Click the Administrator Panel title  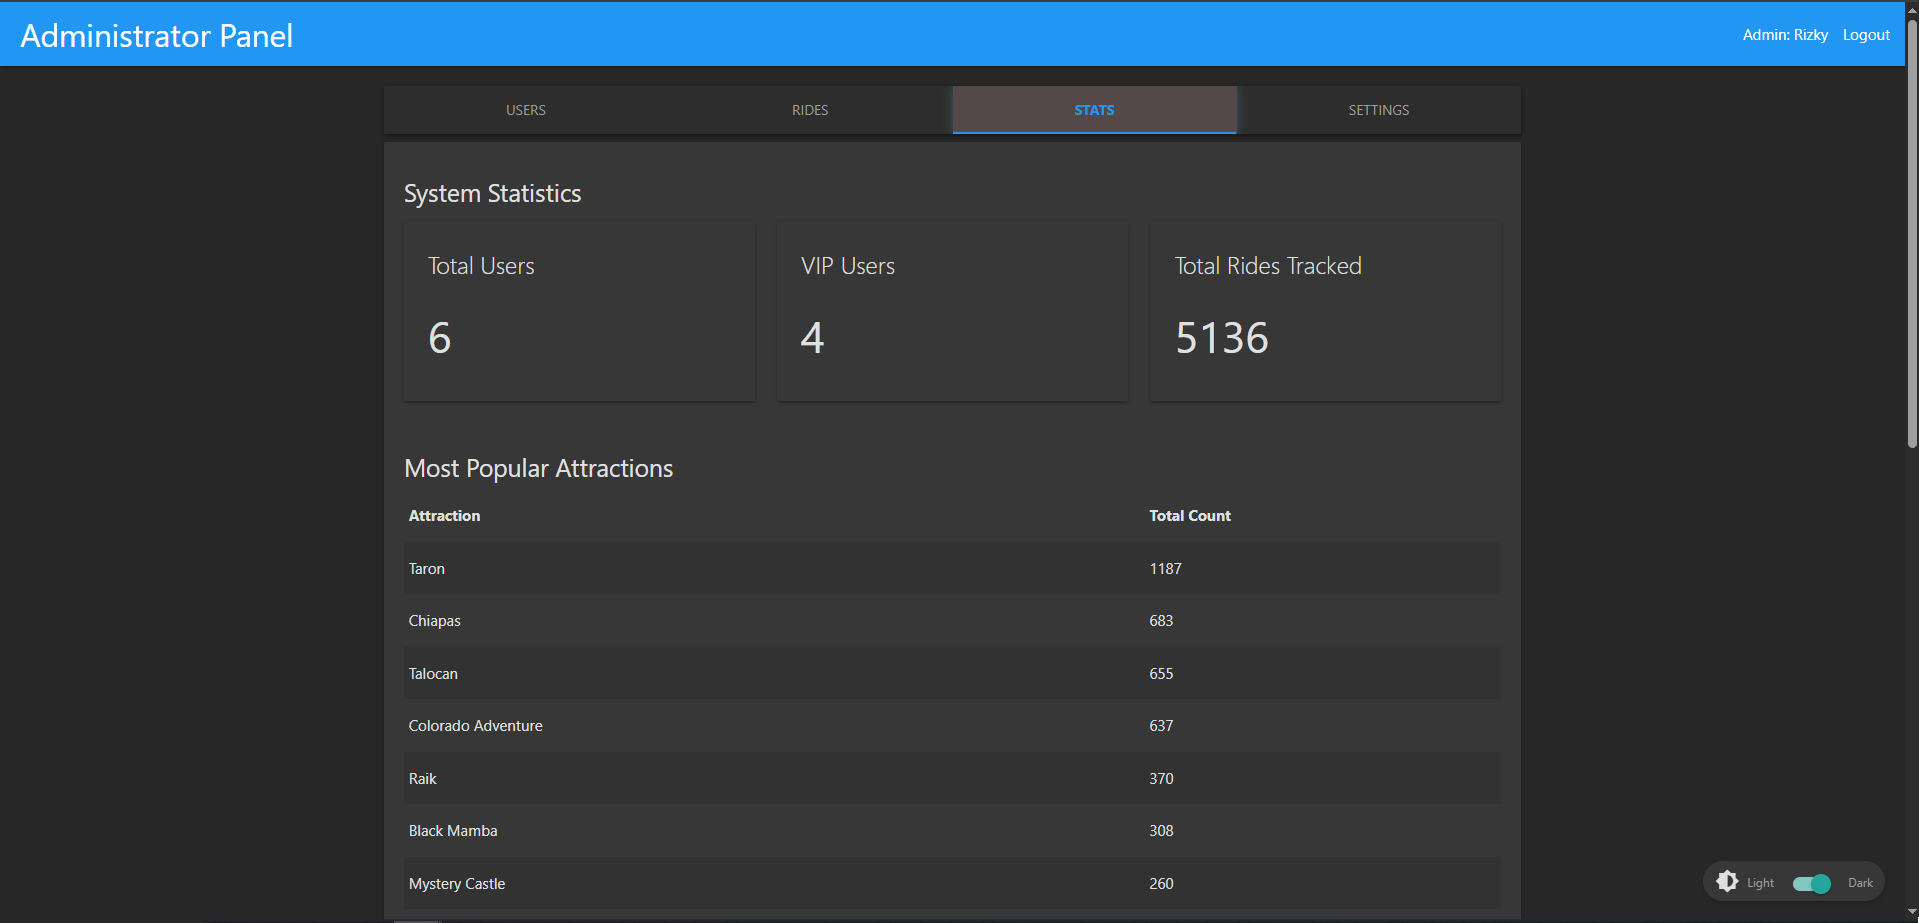(157, 36)
